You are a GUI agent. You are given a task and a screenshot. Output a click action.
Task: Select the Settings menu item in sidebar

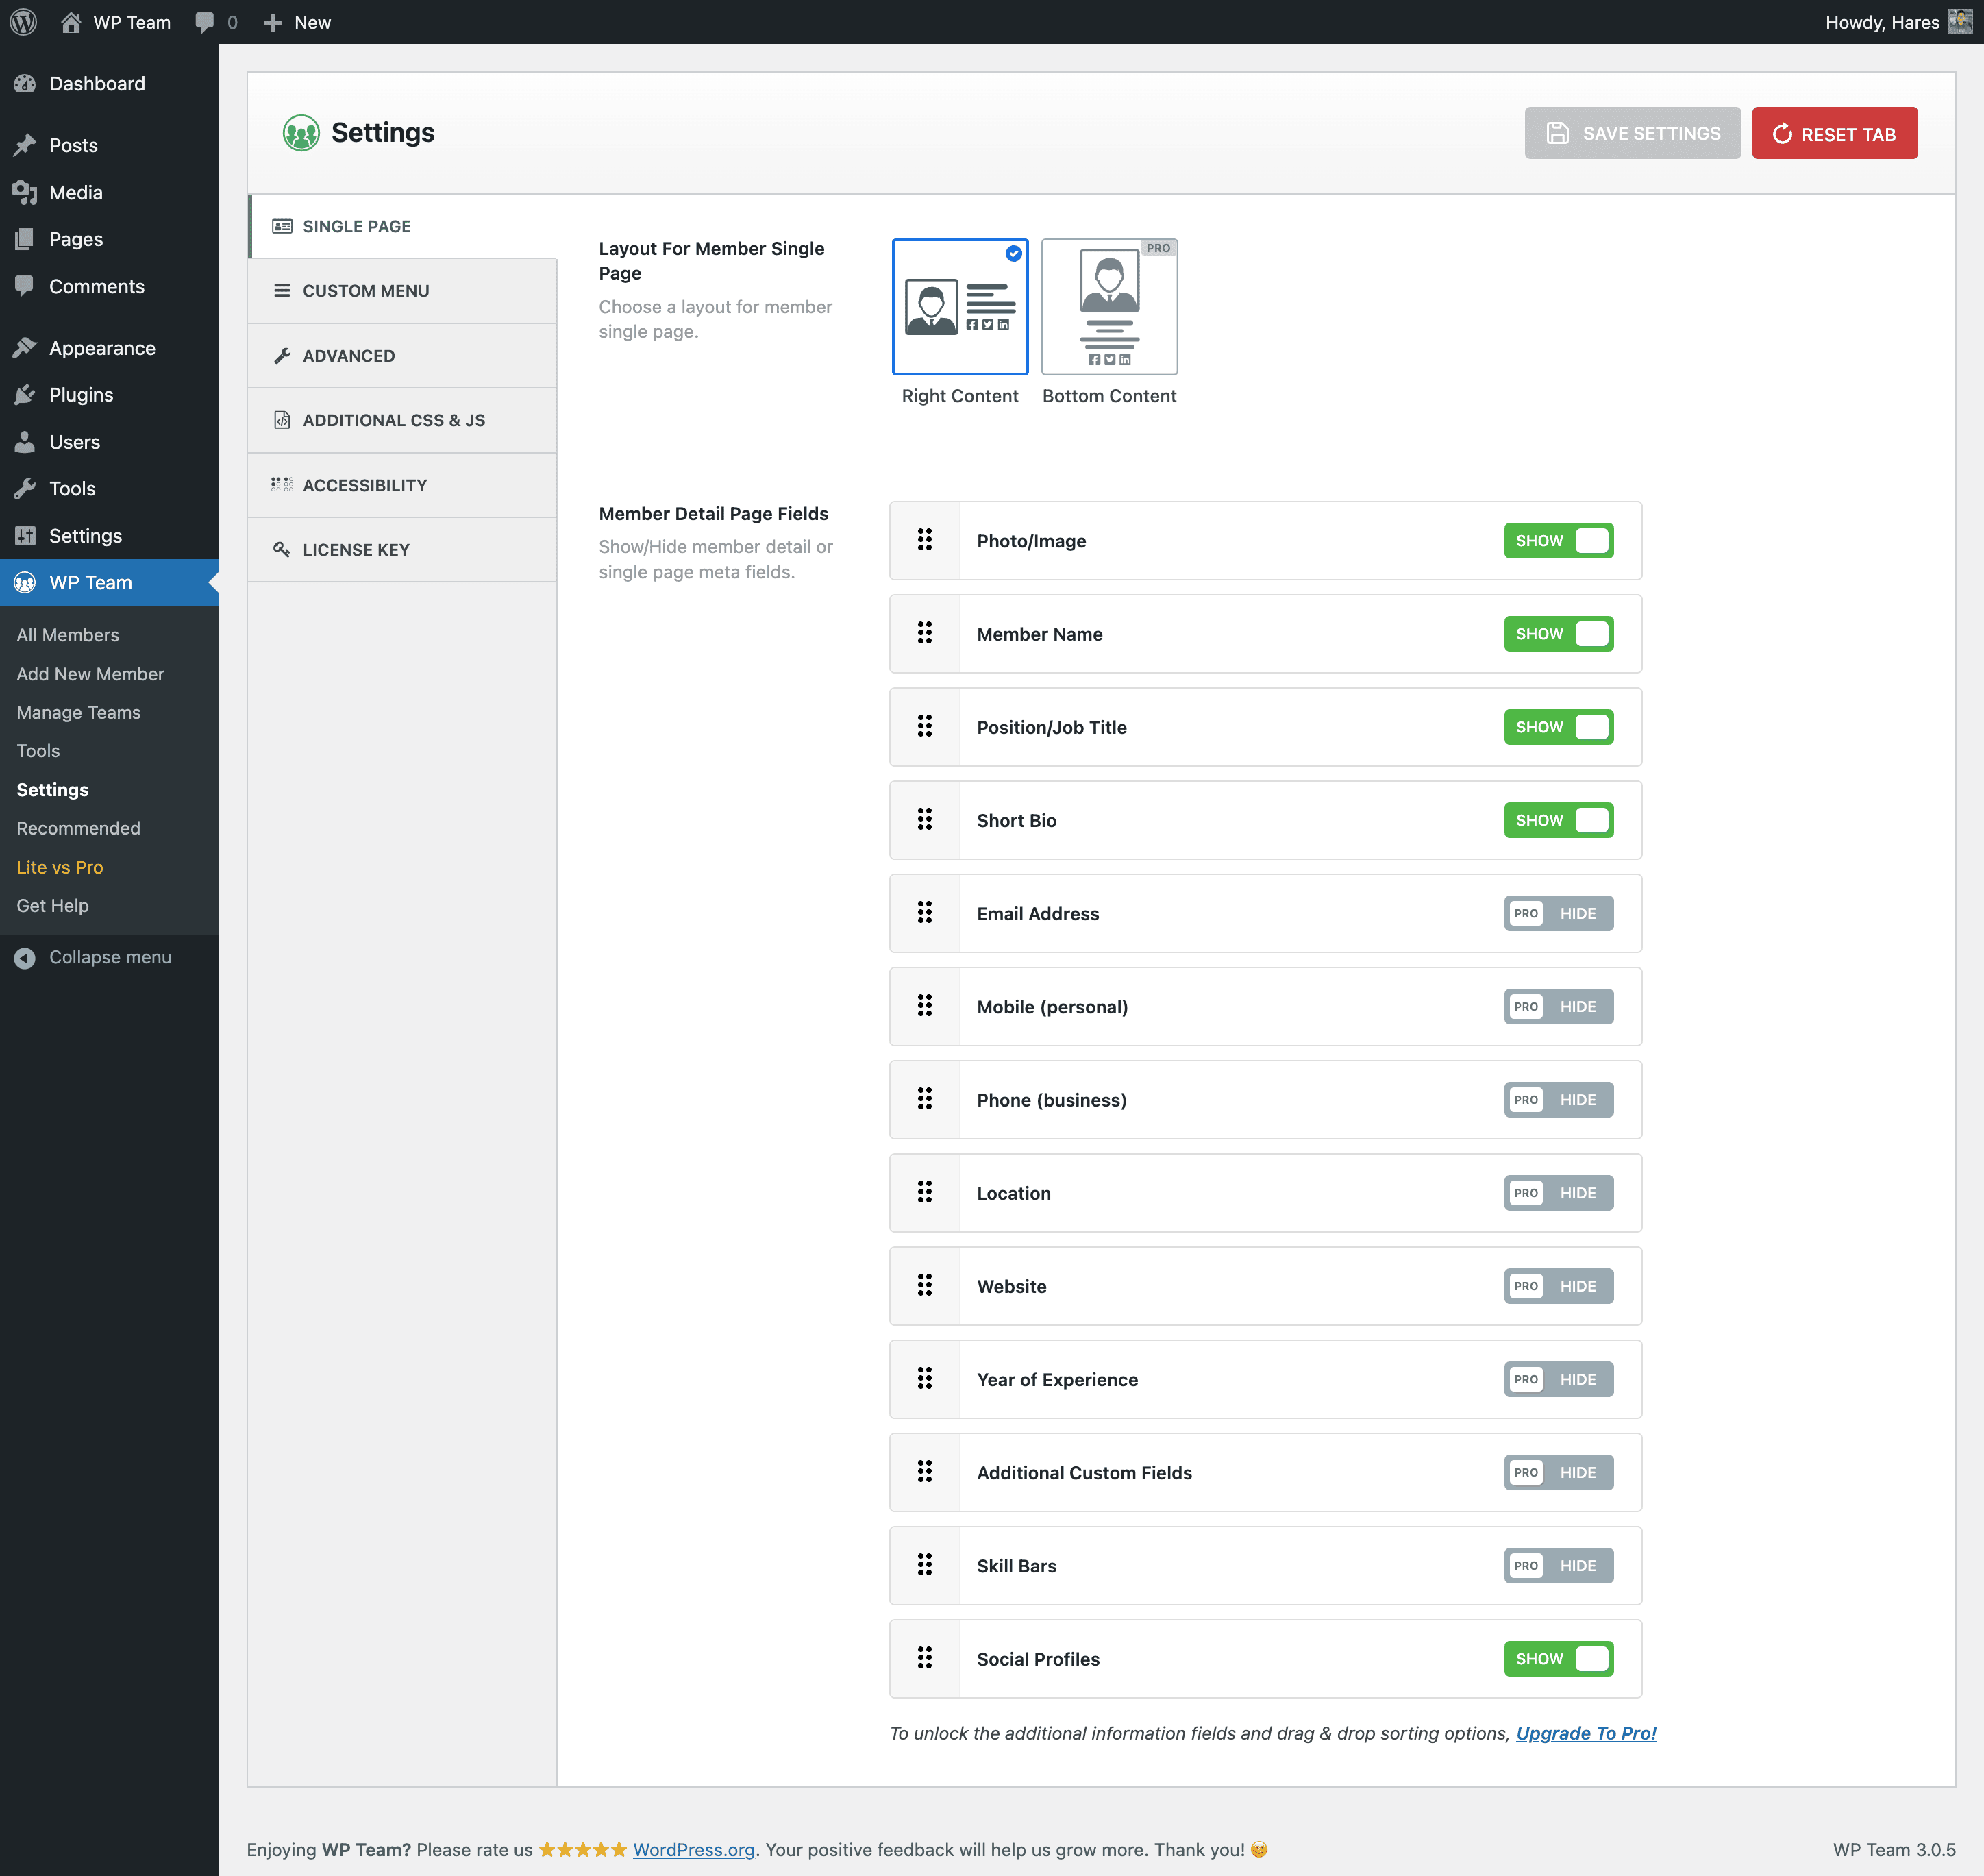[85, 534]
